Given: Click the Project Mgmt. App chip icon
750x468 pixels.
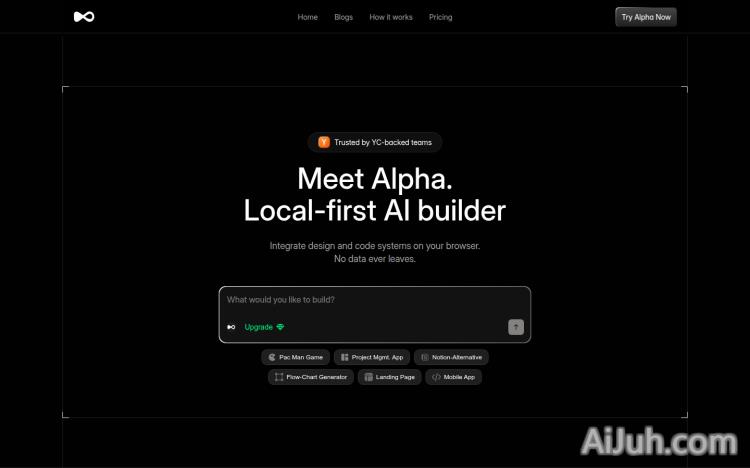Looking at the screenshot, I should 344,357.
